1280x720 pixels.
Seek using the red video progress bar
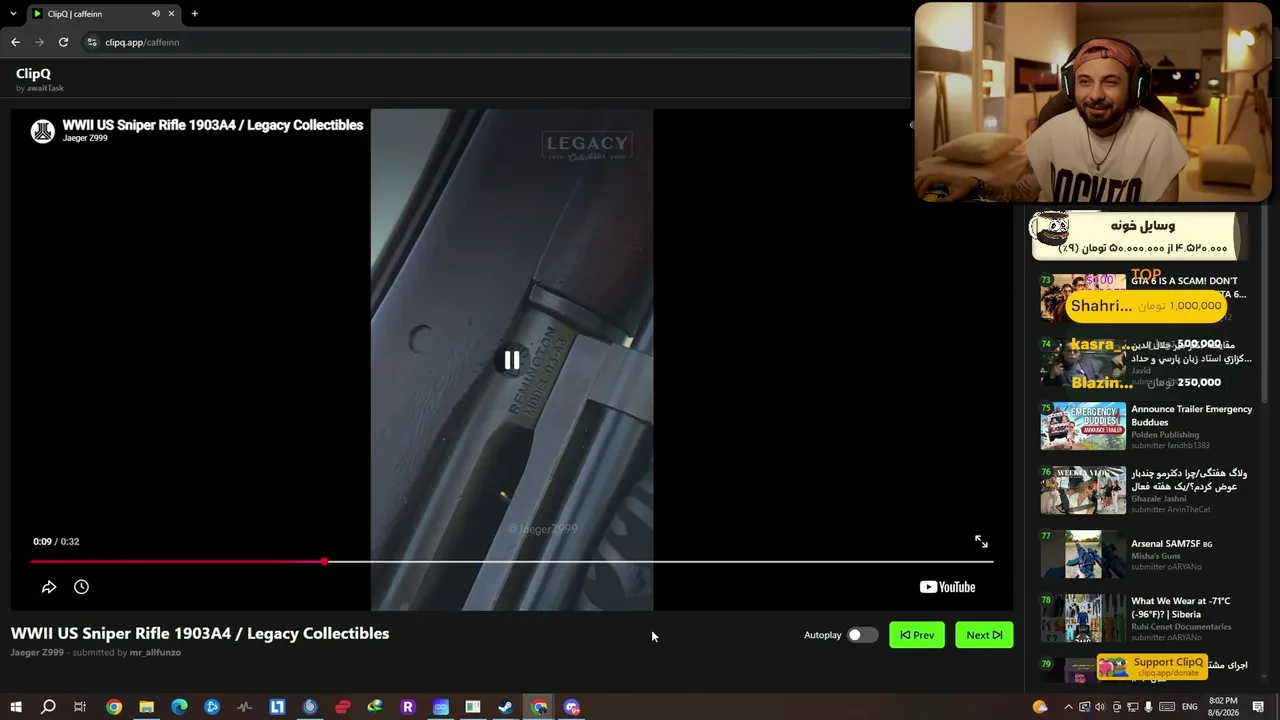[511, 561]
